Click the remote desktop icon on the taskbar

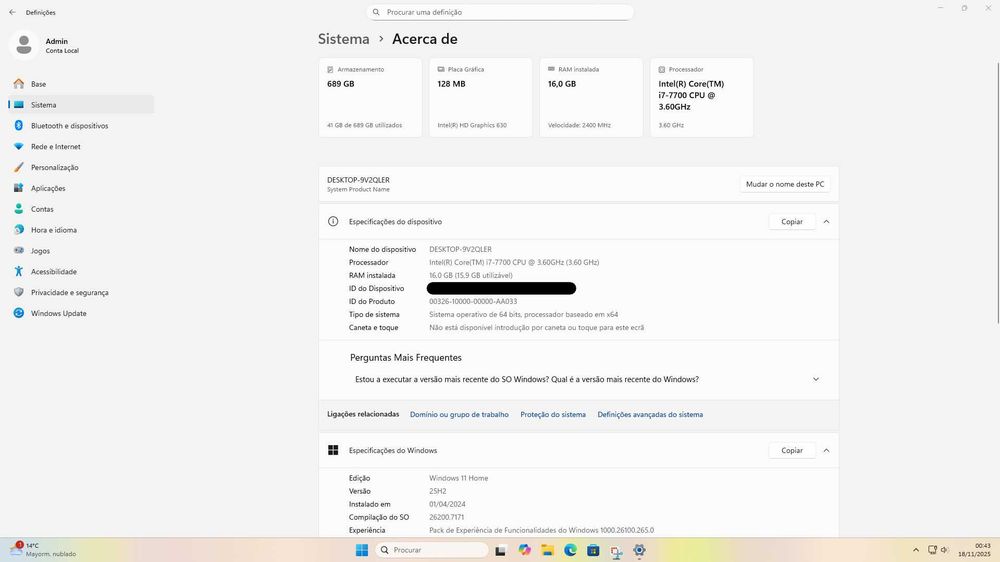pyautogui.click(x=616, y=551)
